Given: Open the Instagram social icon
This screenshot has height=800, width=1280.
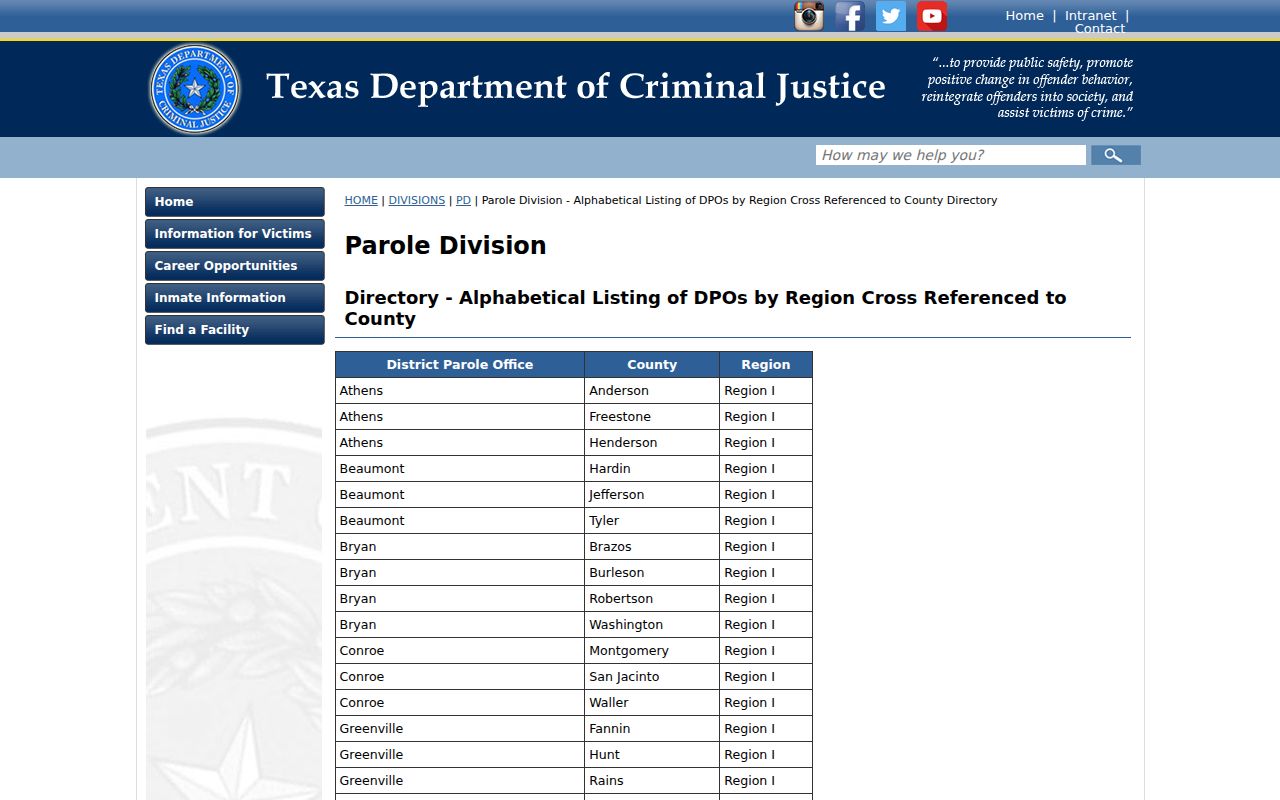Looking at the screenshot, I should coord(809,16).
